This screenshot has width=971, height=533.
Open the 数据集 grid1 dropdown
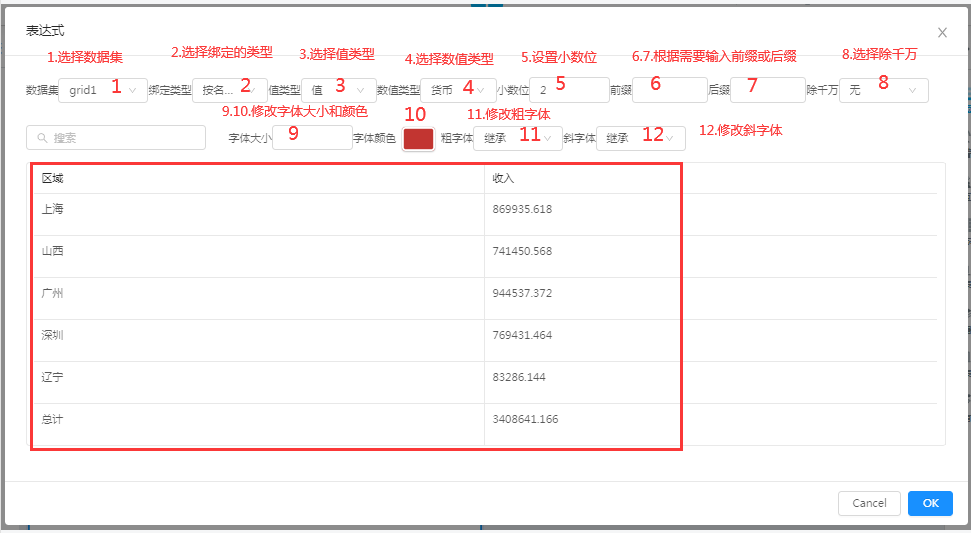tap(103, 90)
